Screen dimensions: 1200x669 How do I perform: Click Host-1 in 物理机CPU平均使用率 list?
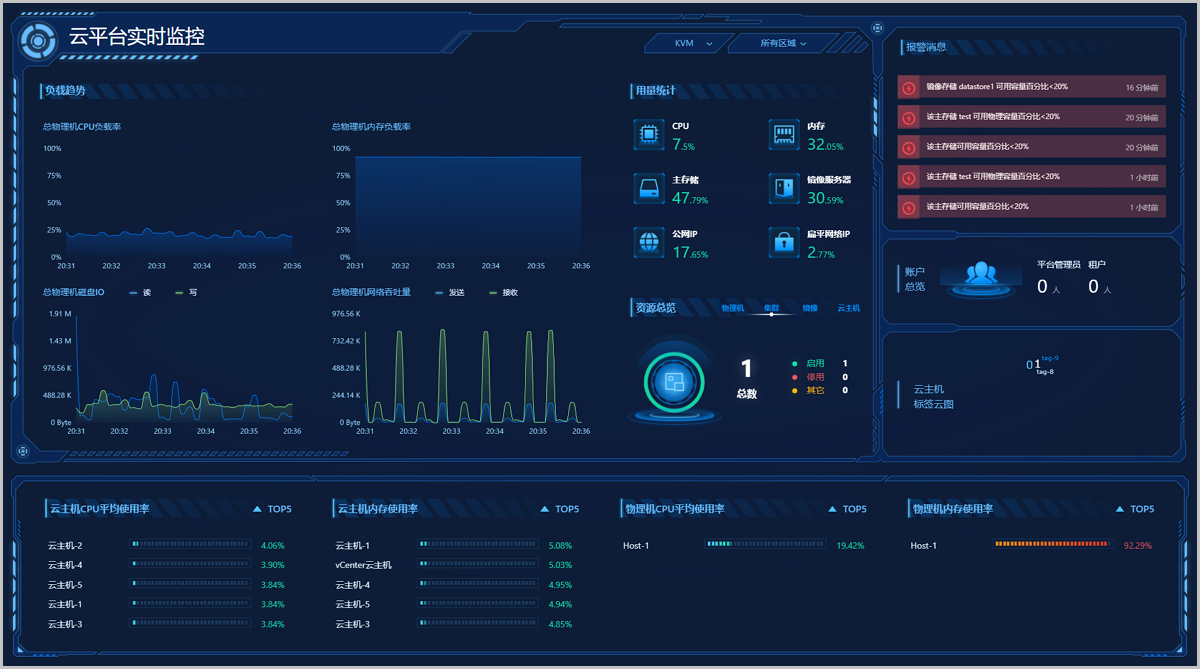coord(636,546)
